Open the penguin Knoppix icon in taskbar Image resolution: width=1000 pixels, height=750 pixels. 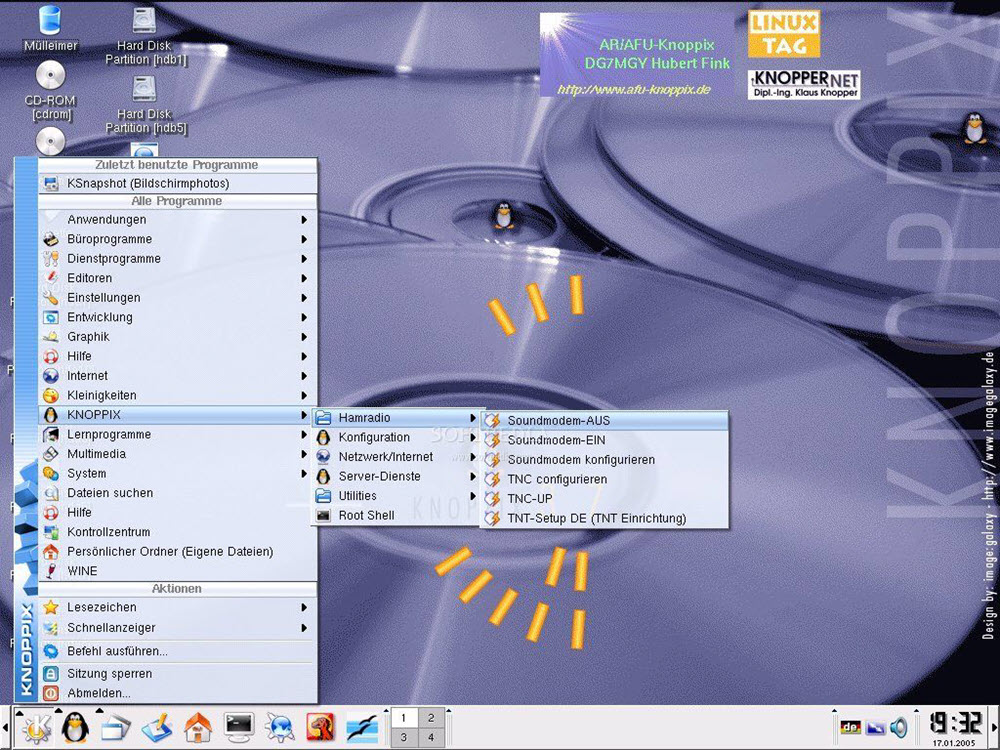75,727
